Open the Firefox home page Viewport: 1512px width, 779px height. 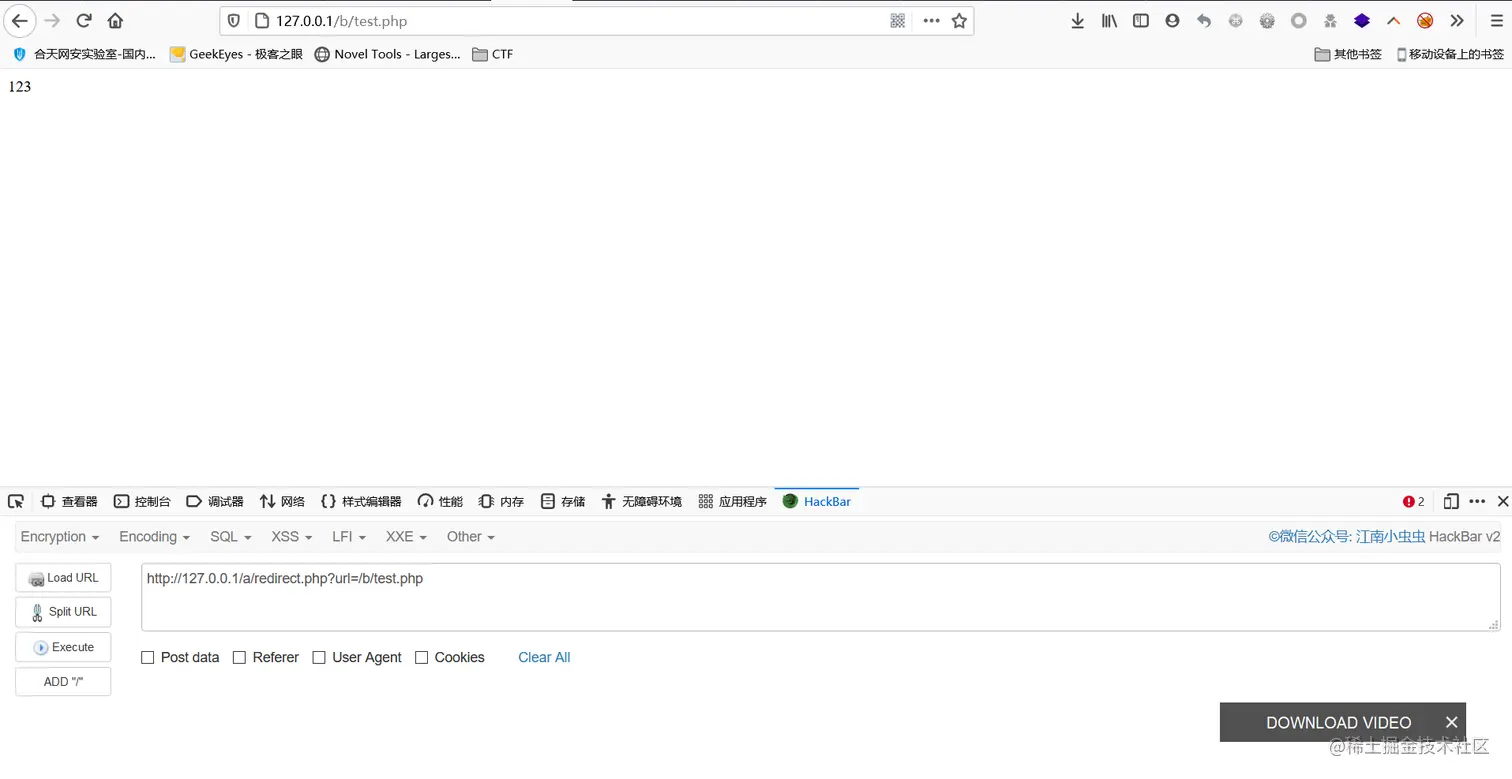click(115, 20)
